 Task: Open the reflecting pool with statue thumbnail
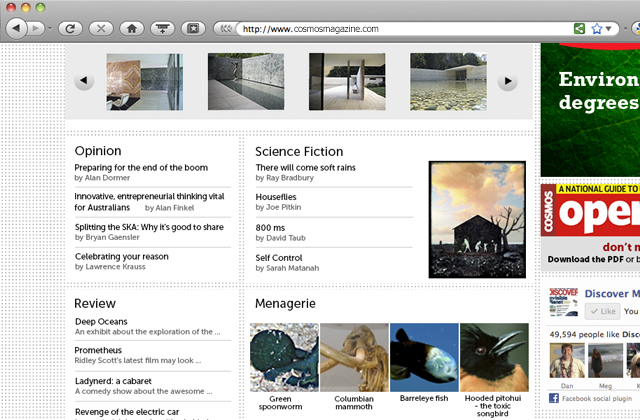point(246,82)
